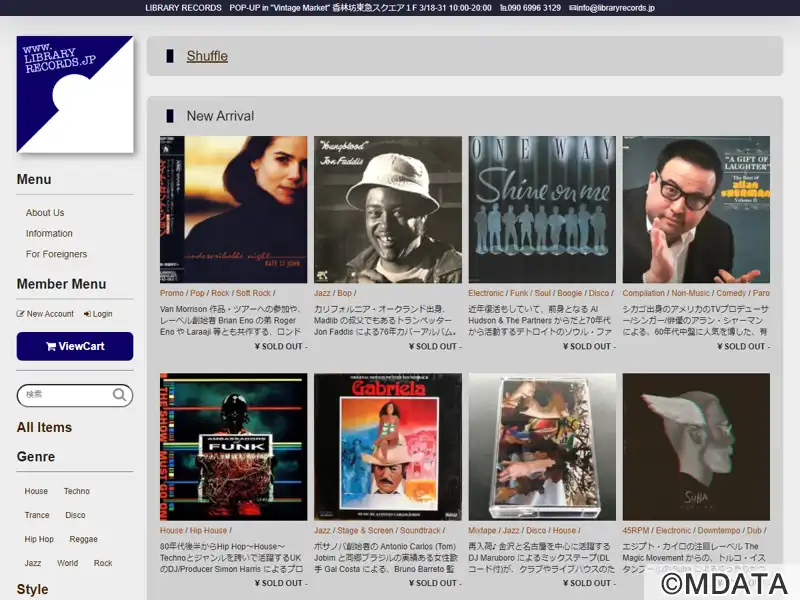
Task: Click the Madlib description of Jon Faddis
Action: [x=386, y=320]
